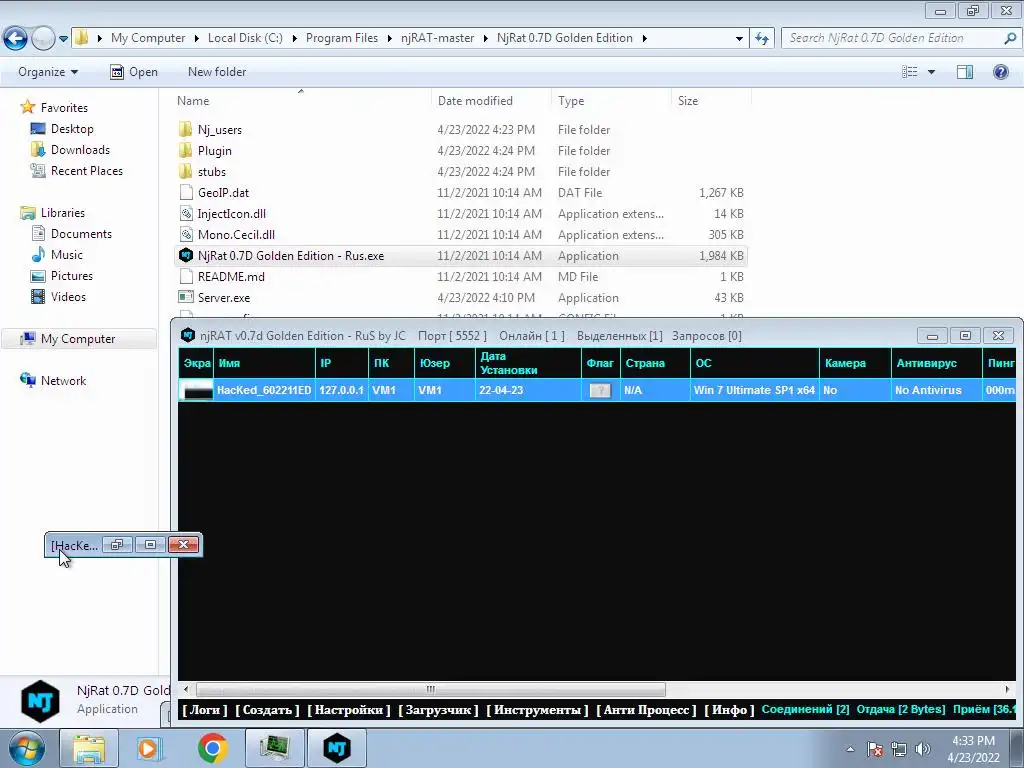Open Recent Places in the navigation pane

(87, 170)
